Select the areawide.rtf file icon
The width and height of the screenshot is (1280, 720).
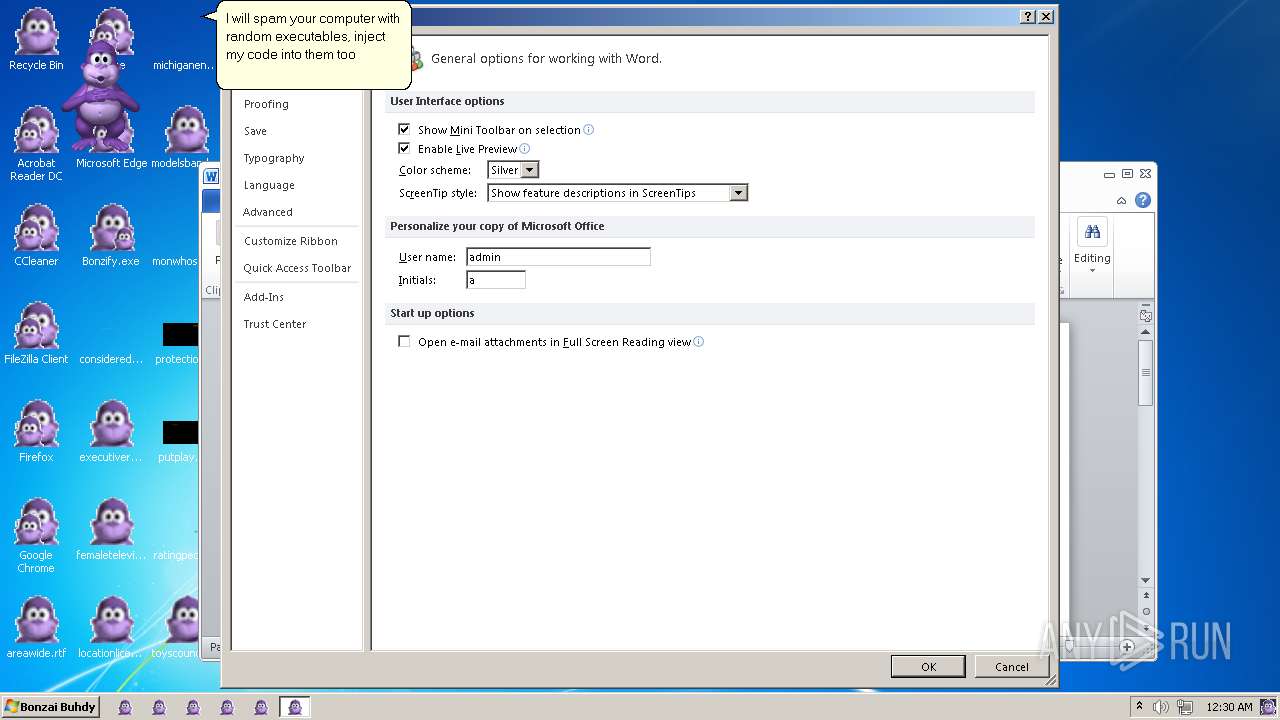[x=36, y=628]
